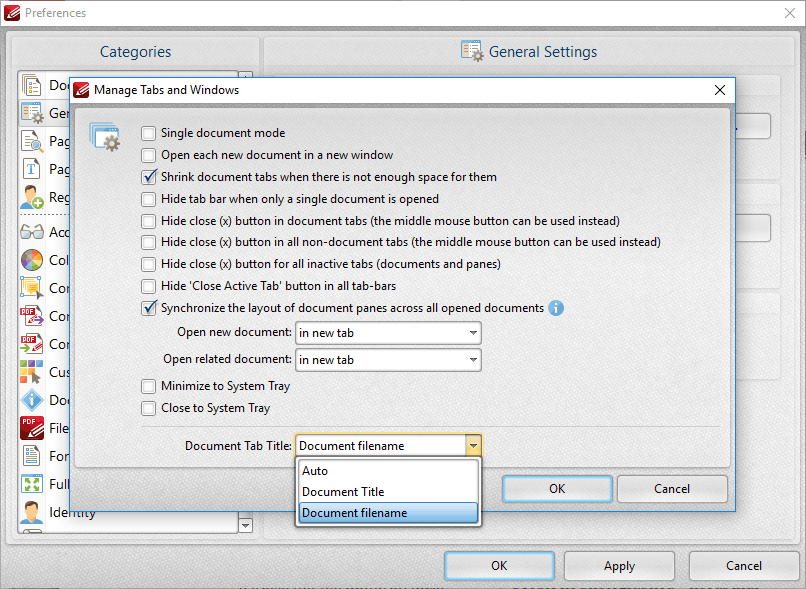Viewport: 806px width, 589px height.
Task: Select the Page Text 'T' icon category
Action: pyautogui.click(x=32, y=169)
